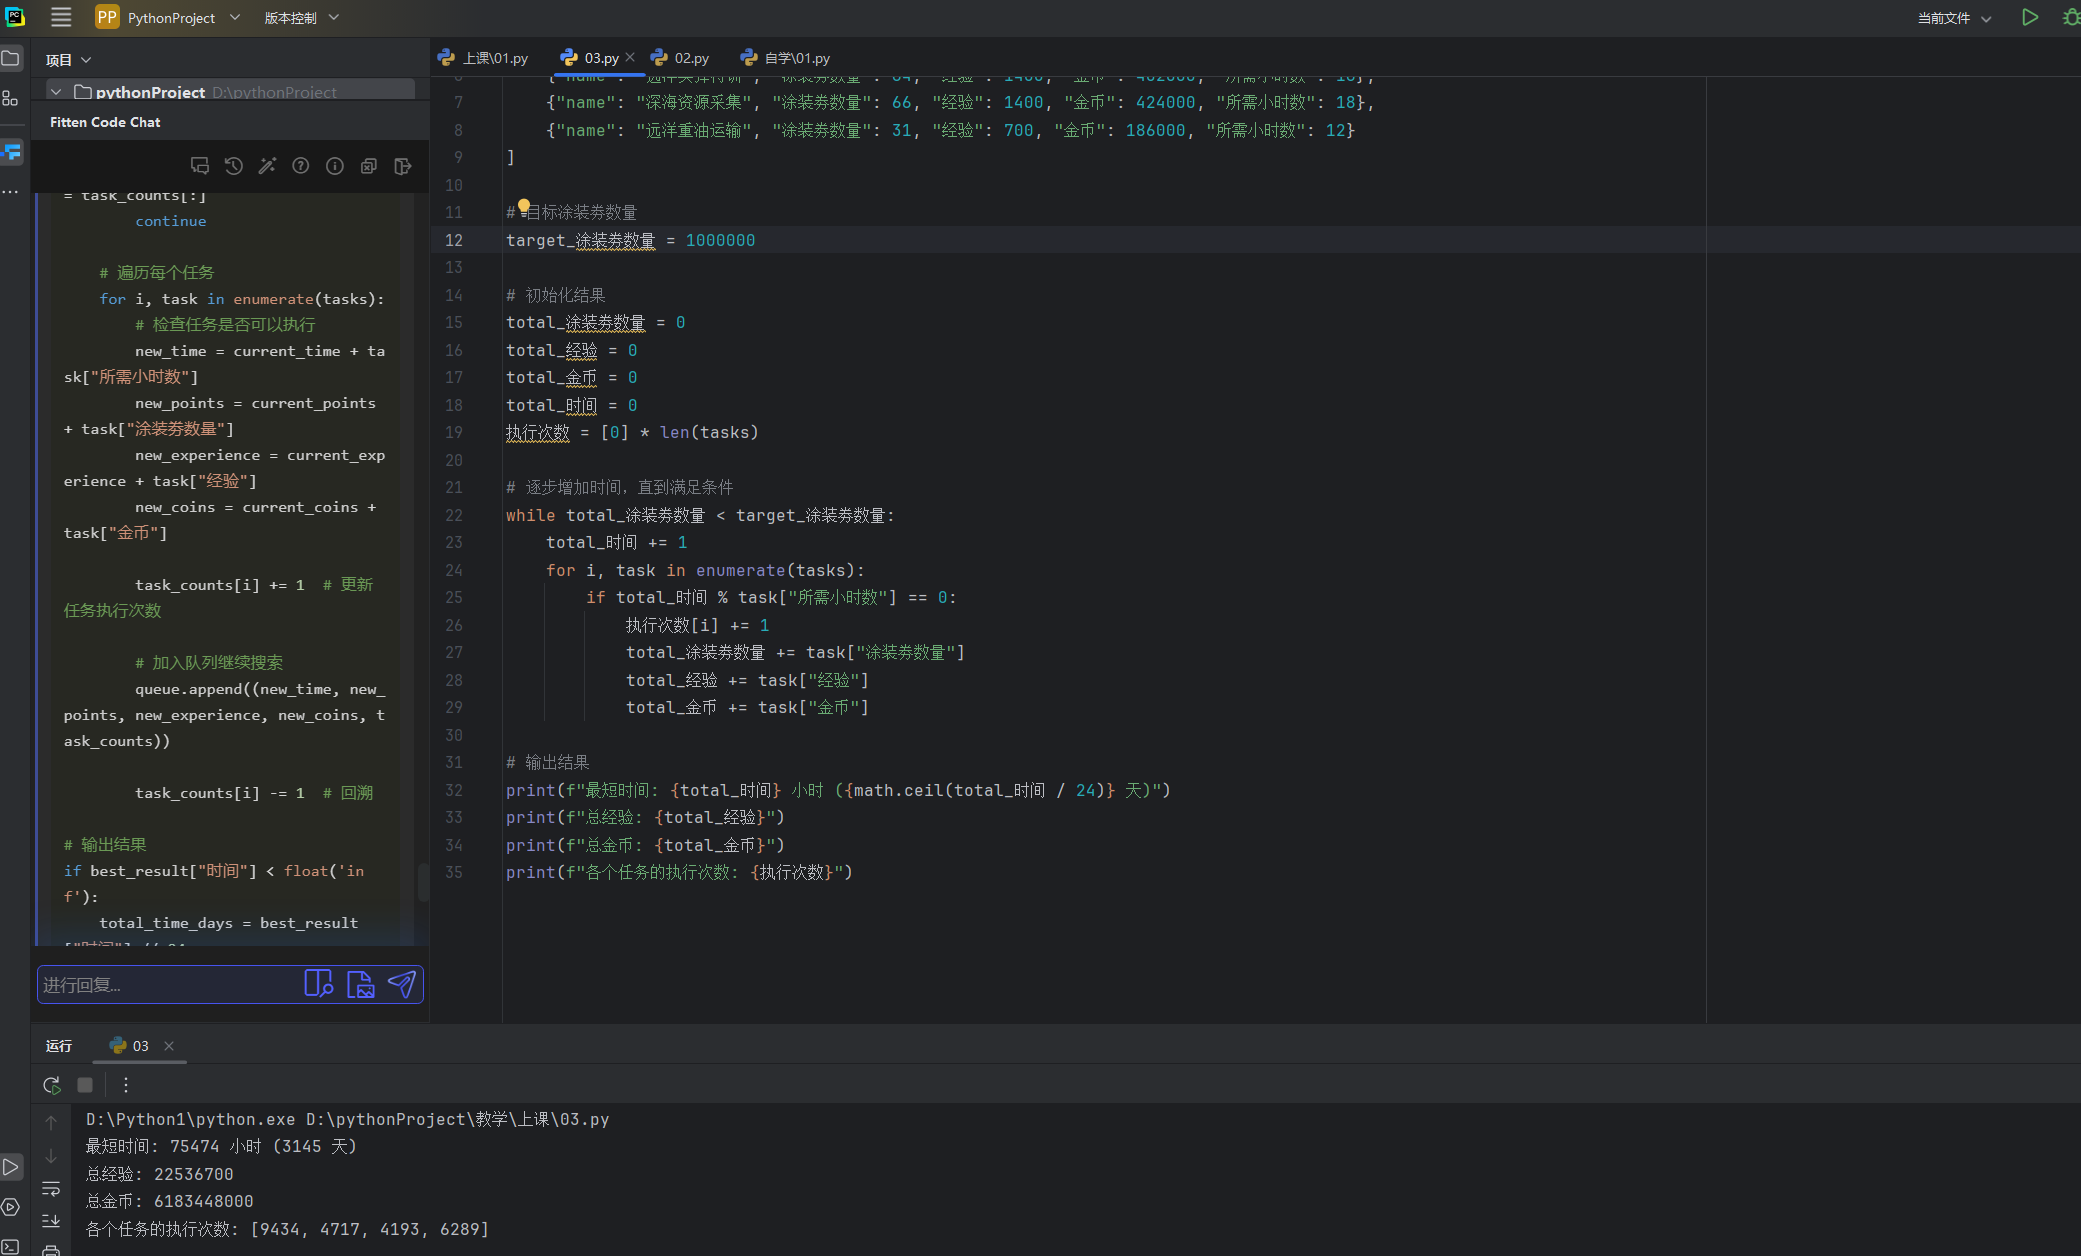Switch to the 02.py editor tab

(x=680, y=58)
